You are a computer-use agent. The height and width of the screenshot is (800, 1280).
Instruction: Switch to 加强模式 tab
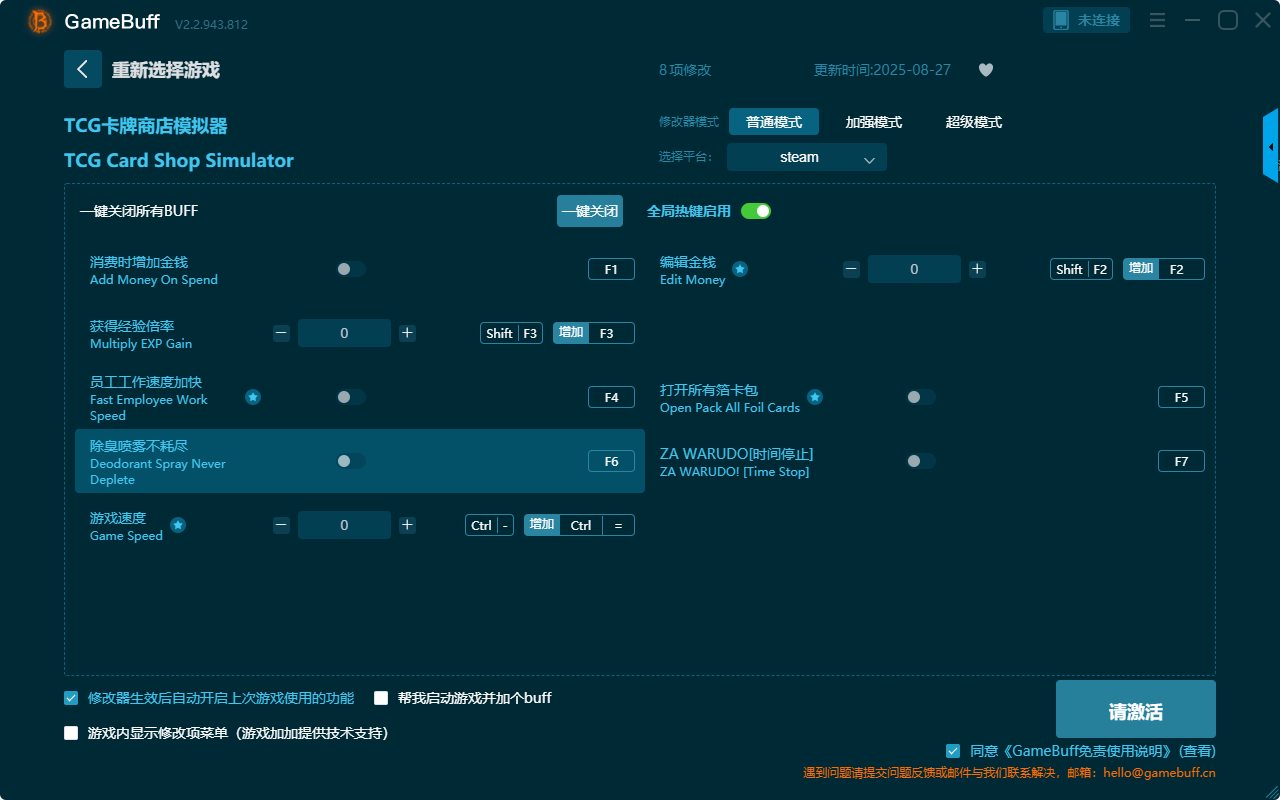[874, 122]
